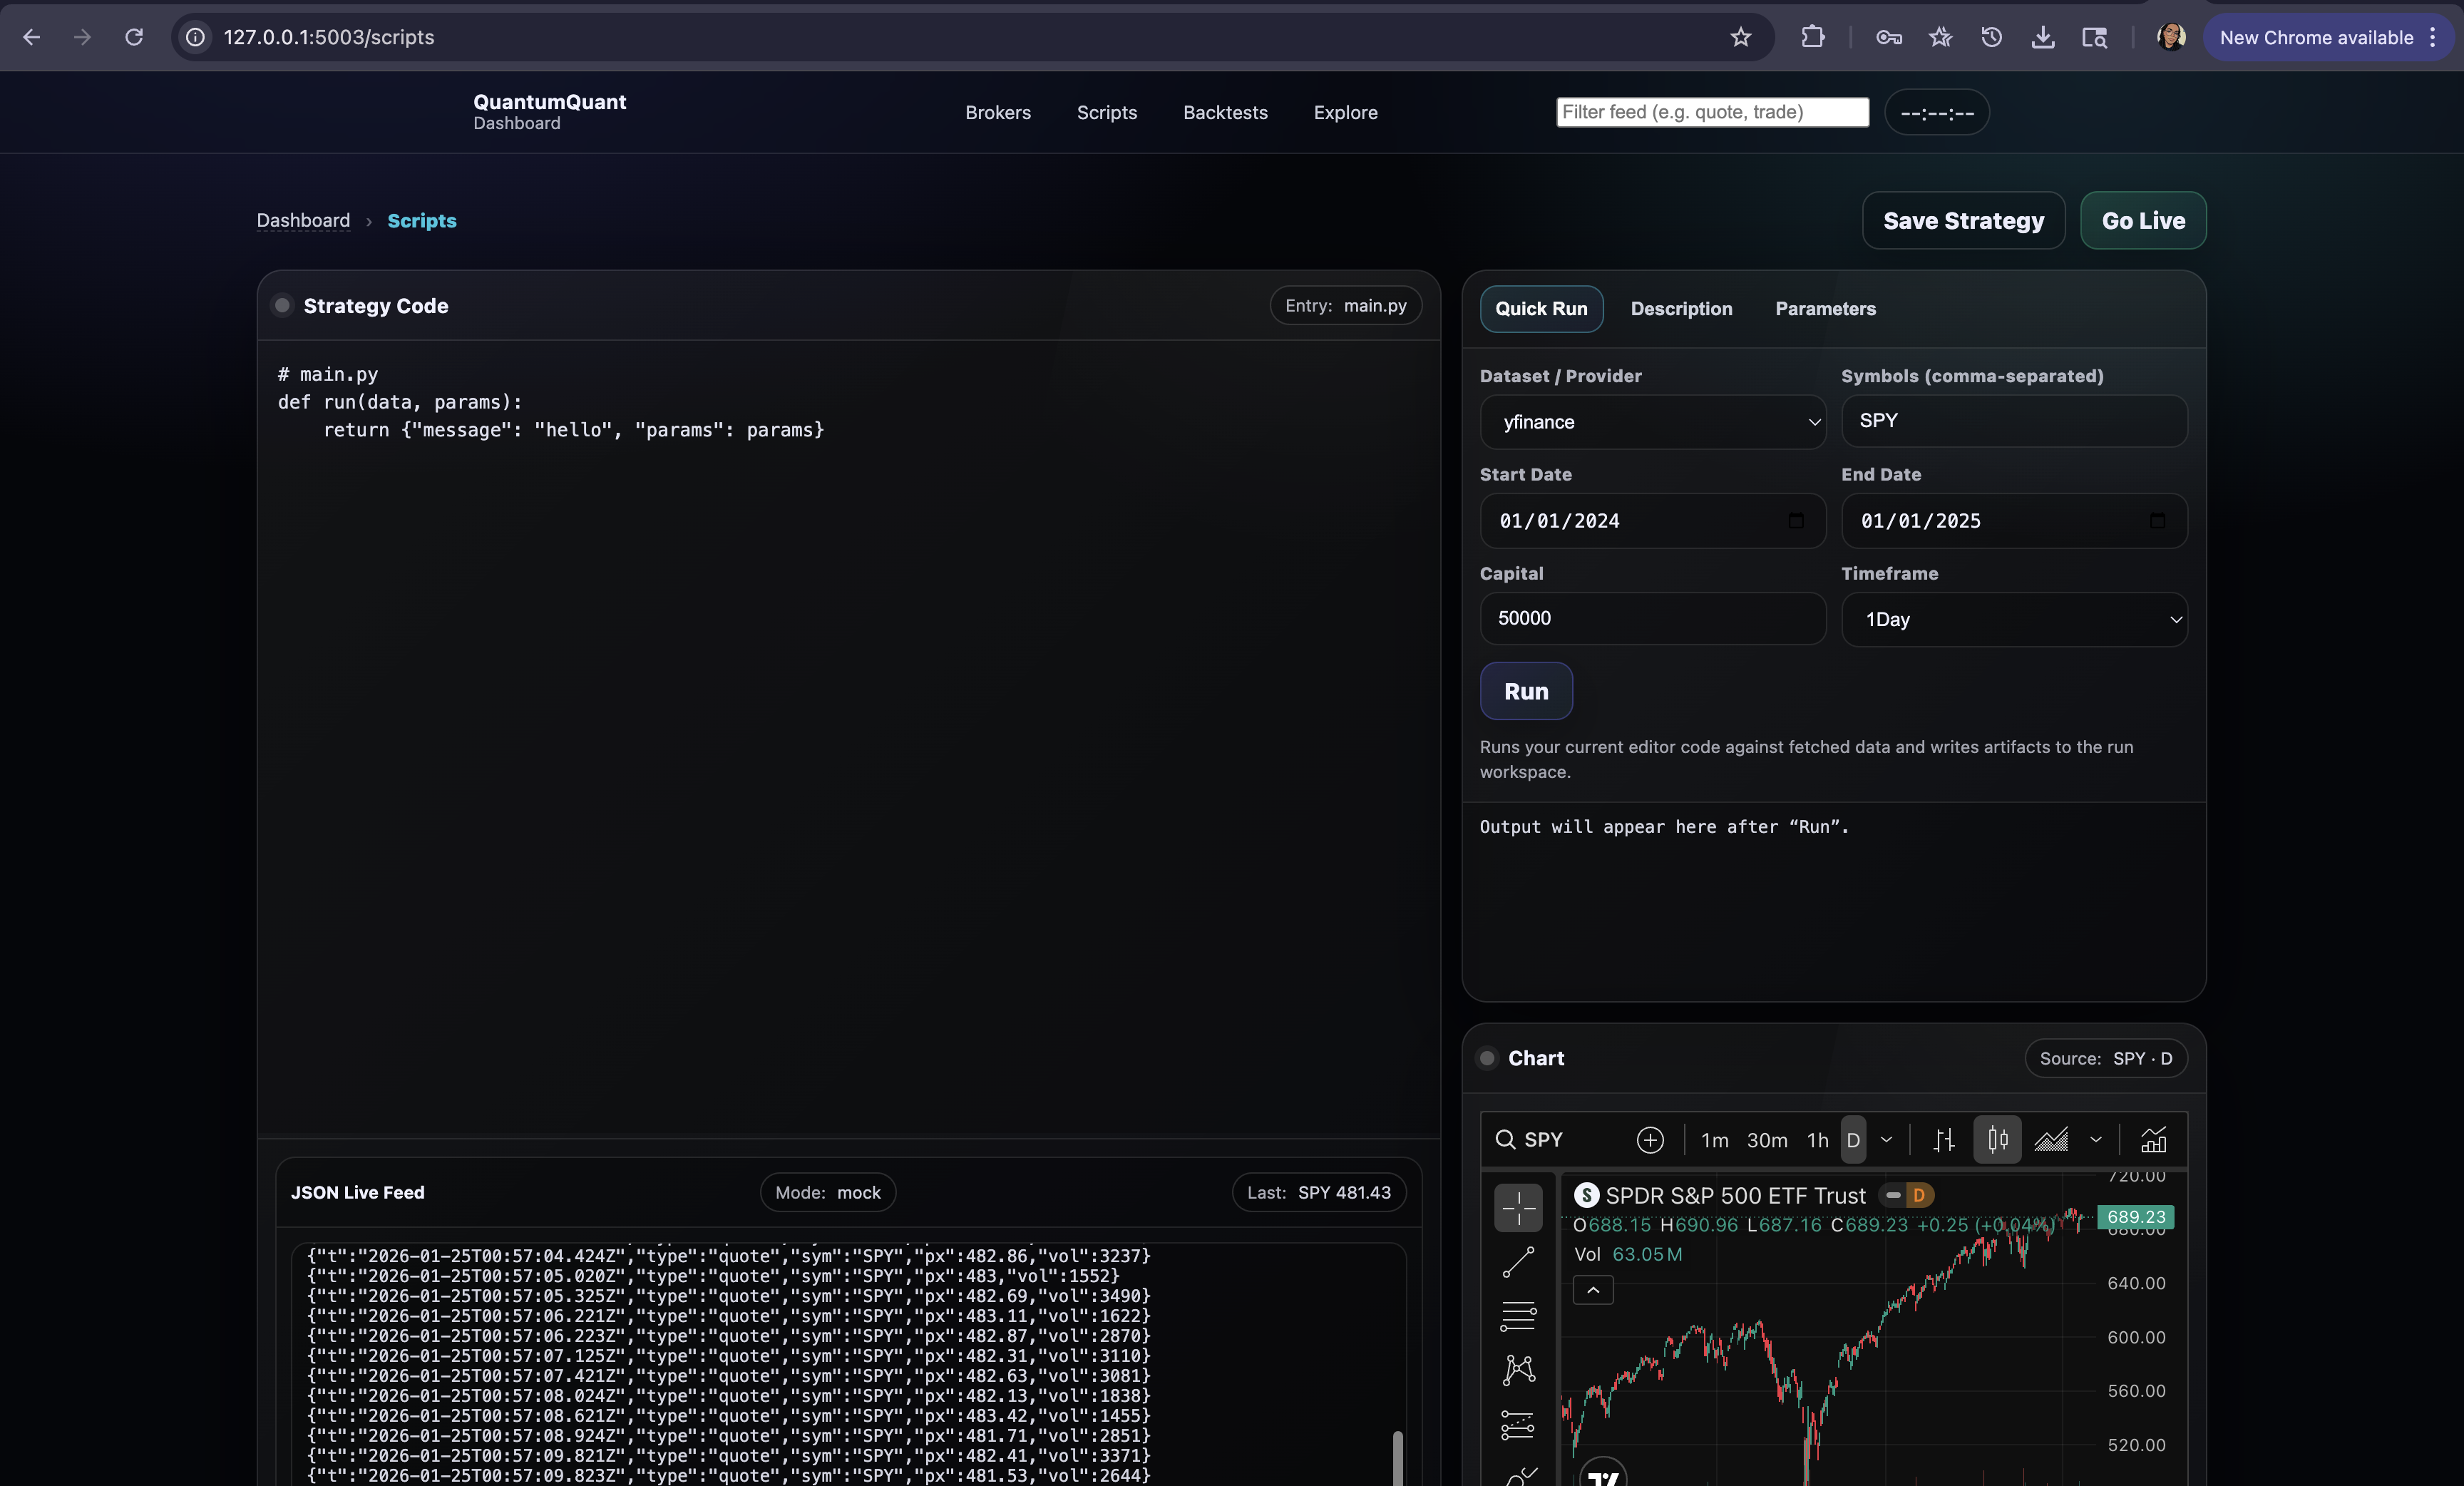Click the add symbol compare plus icon
Screen dimensions: 2464x1486
[1650, 1140]
